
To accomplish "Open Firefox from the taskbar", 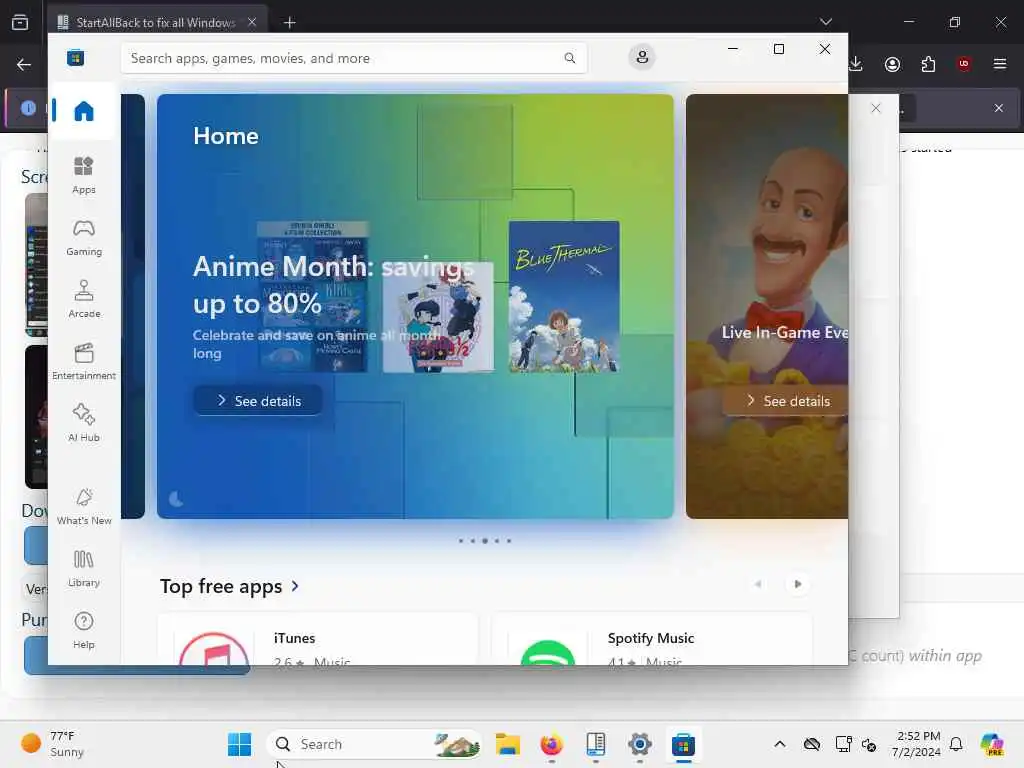I will 552,744.
